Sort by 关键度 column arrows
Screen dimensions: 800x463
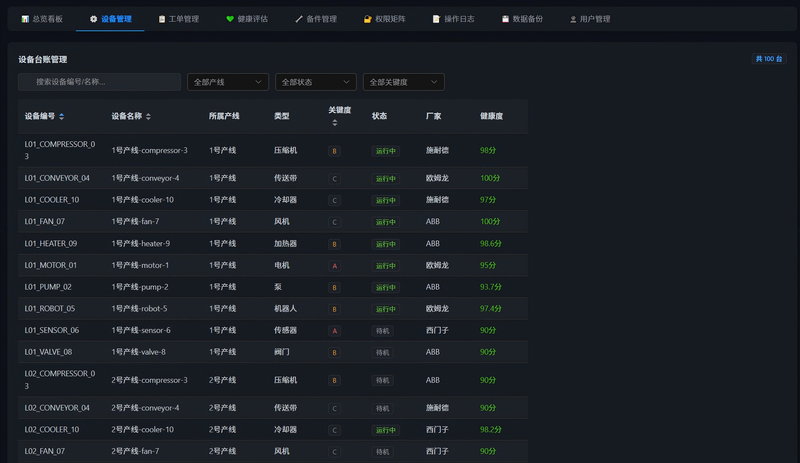point(335,123)
